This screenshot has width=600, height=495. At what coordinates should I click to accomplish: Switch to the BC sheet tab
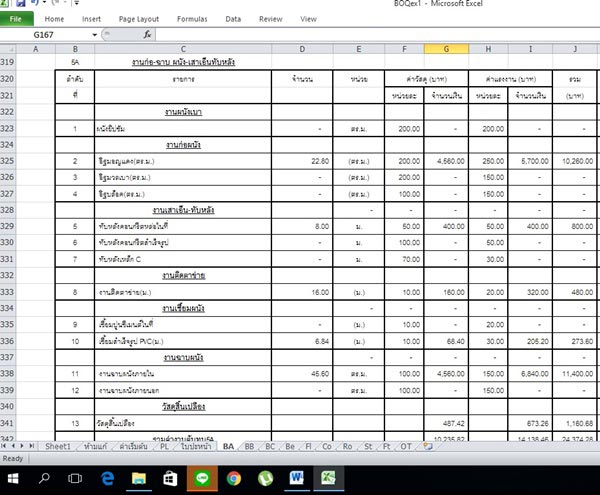[x=270, y=446]
